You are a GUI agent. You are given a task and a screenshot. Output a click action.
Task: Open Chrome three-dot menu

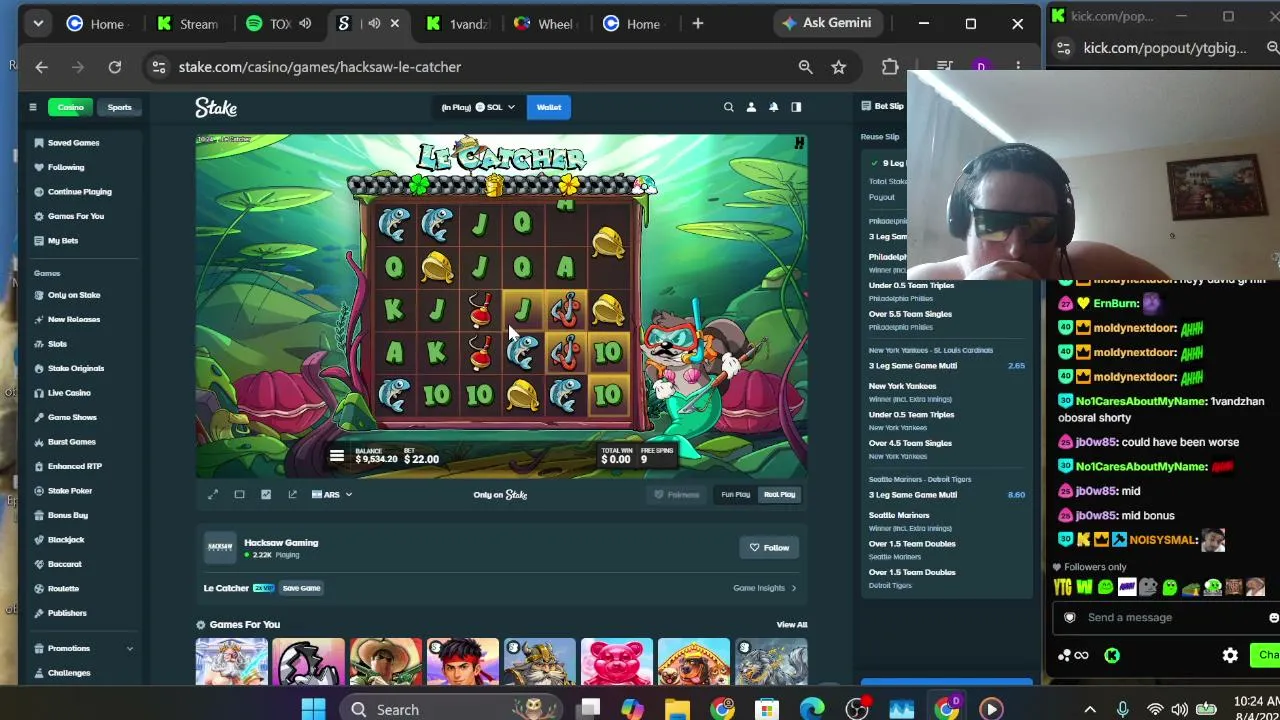coord(1018,67)
